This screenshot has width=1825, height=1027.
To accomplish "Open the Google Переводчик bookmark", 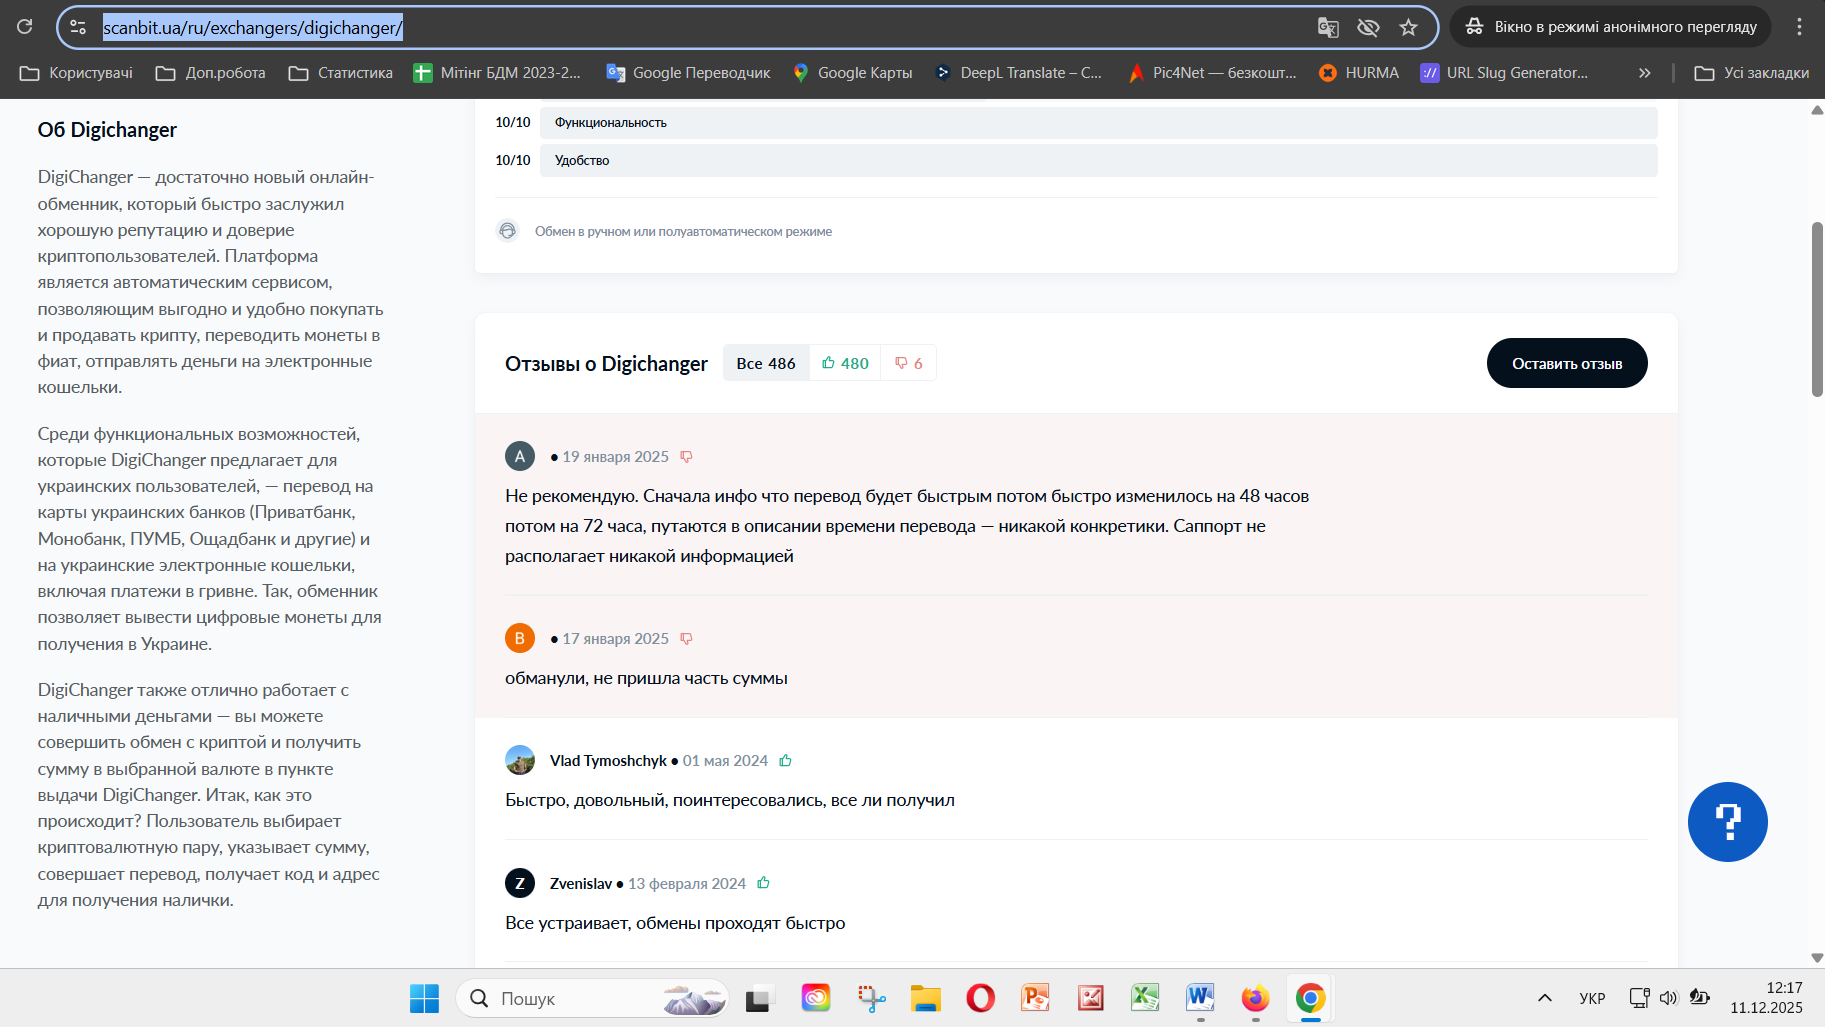I will (x=688, y=73).
